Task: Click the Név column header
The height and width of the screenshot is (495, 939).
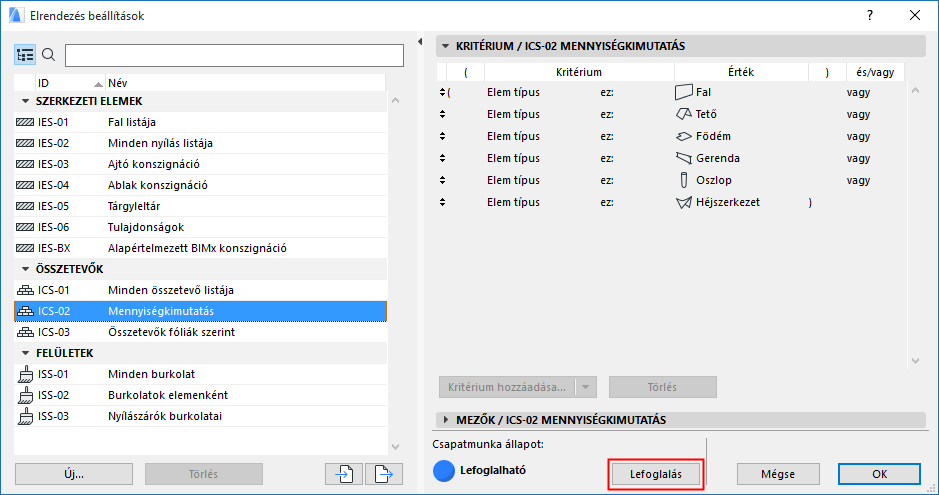Action: point(245,83)
